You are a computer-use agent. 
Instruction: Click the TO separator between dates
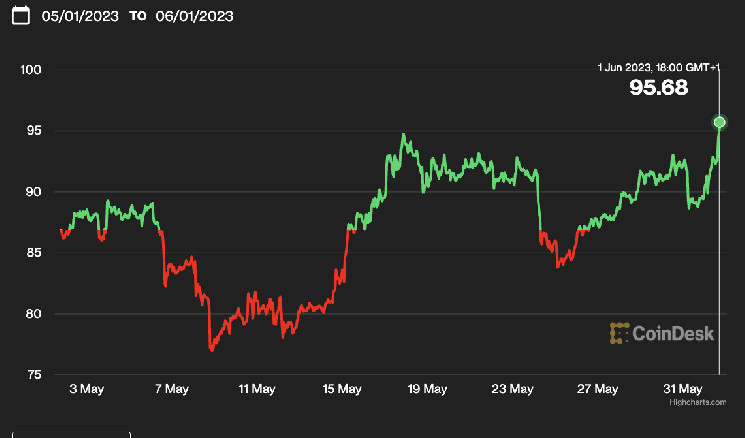(x=138, y=18)
